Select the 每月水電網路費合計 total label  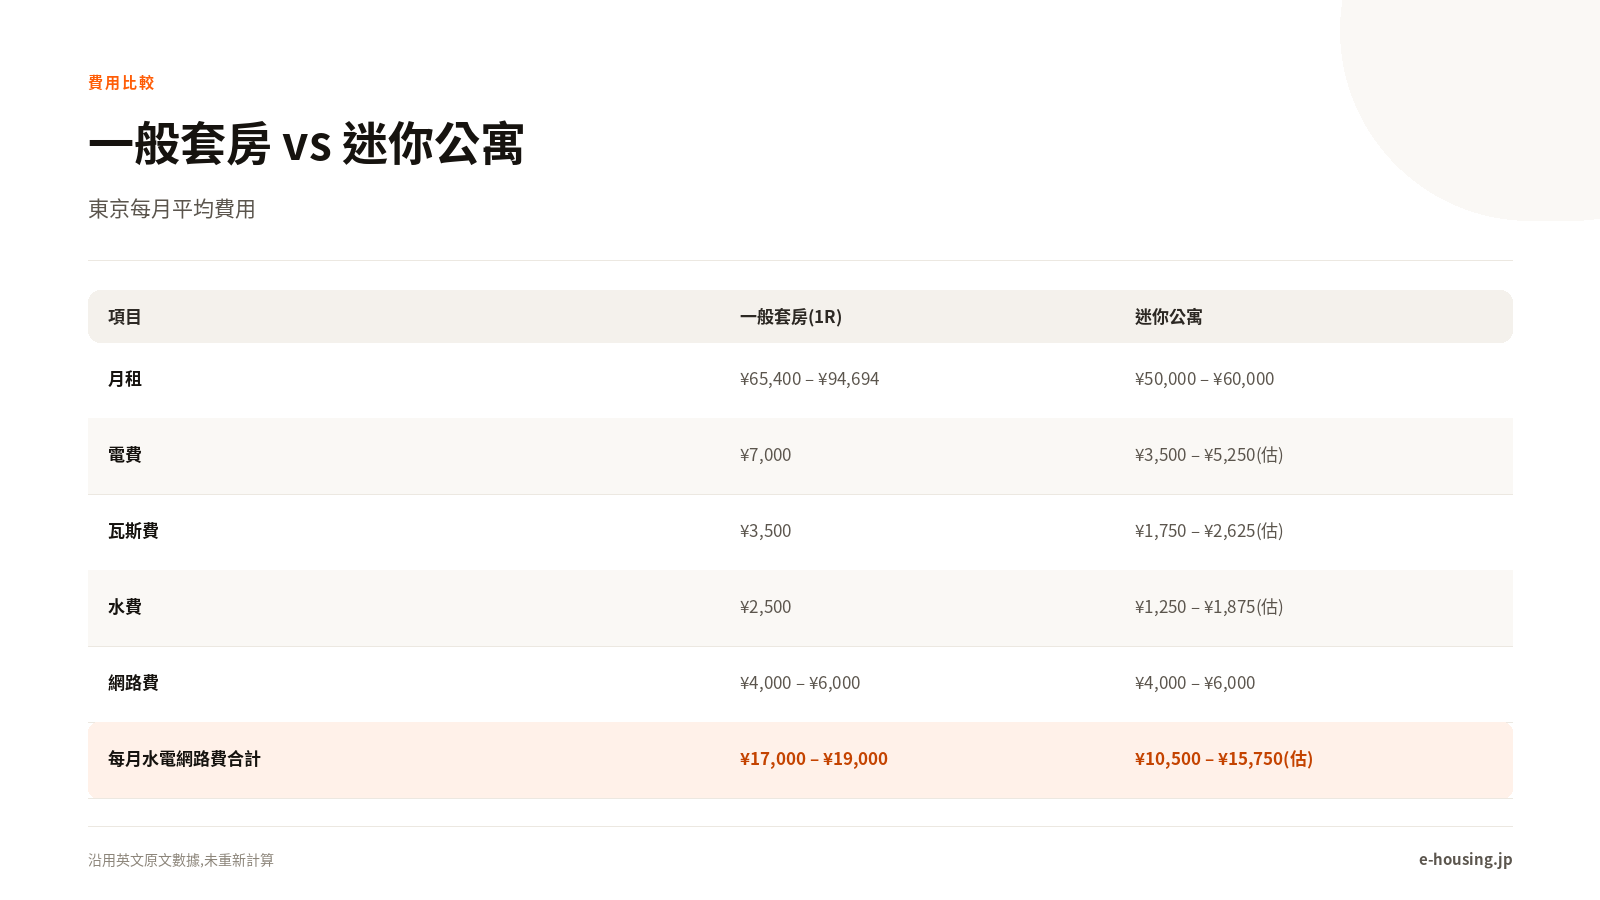(x=184, y=759)
